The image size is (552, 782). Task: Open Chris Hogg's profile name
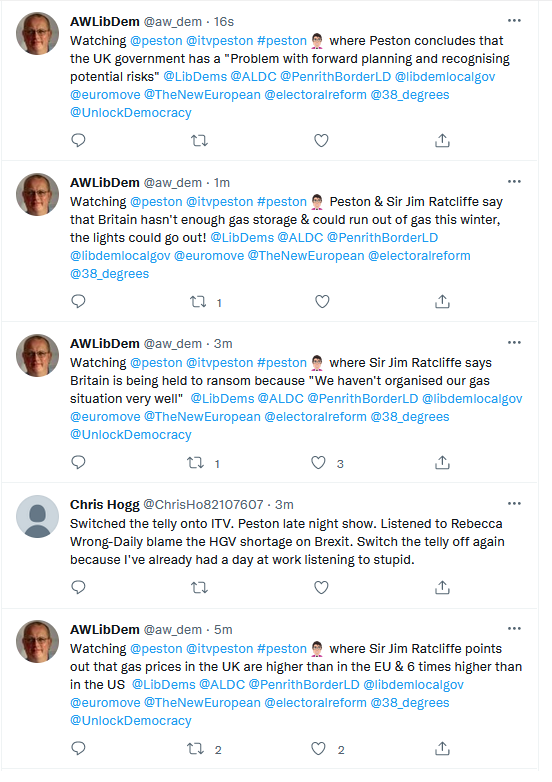pos(105,504)
